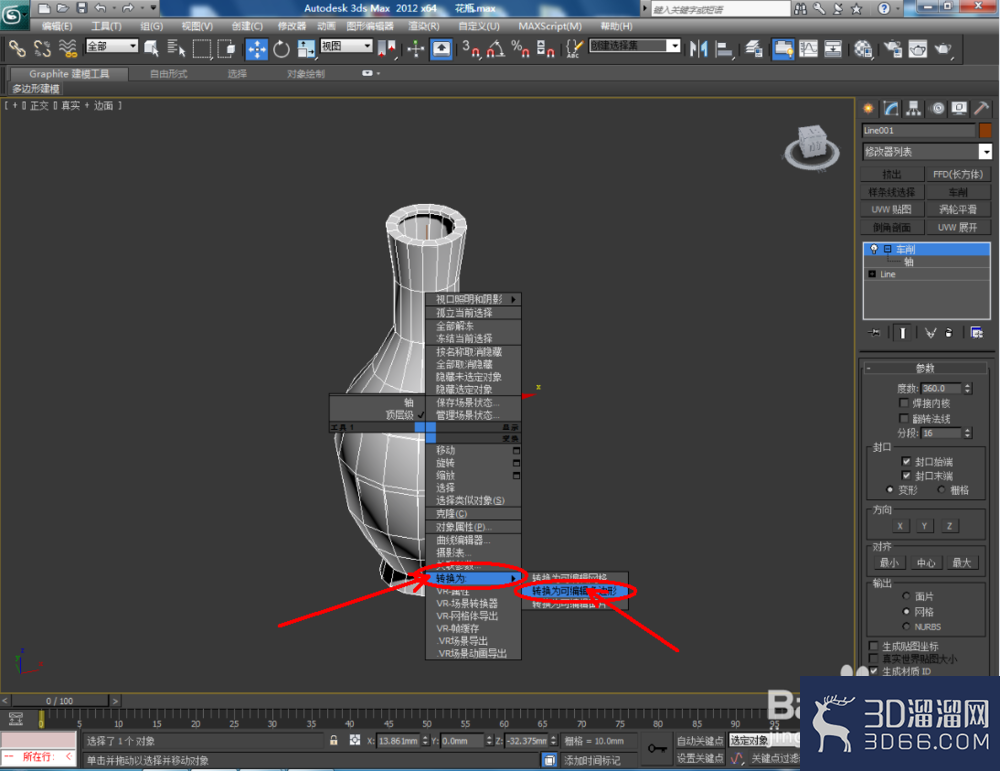This screenshot has height=771, width=1000.
Task: Switch to the Utilities hammer panel tab
Action: pos(982,108)
